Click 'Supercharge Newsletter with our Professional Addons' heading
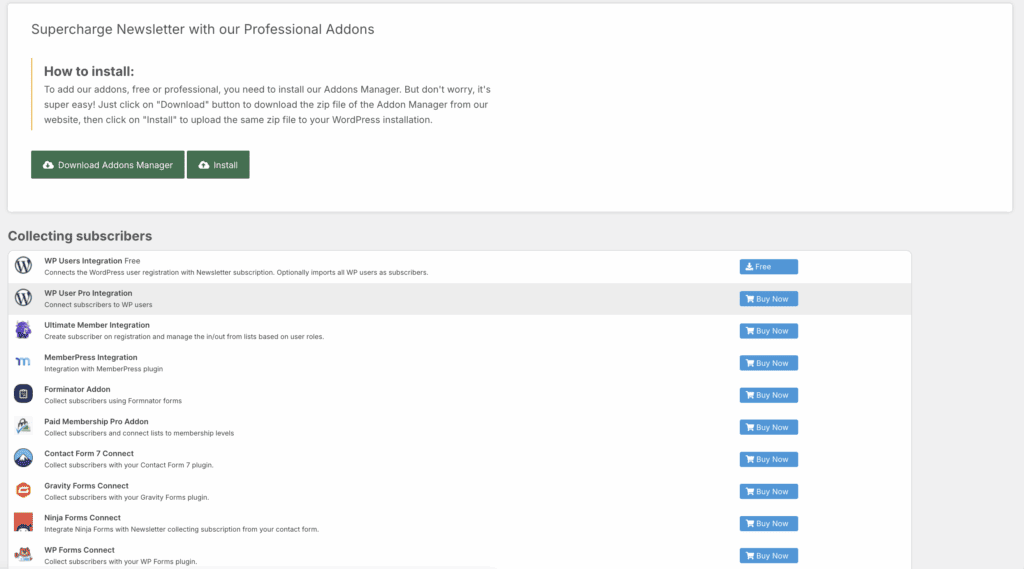 coord(202,29)
